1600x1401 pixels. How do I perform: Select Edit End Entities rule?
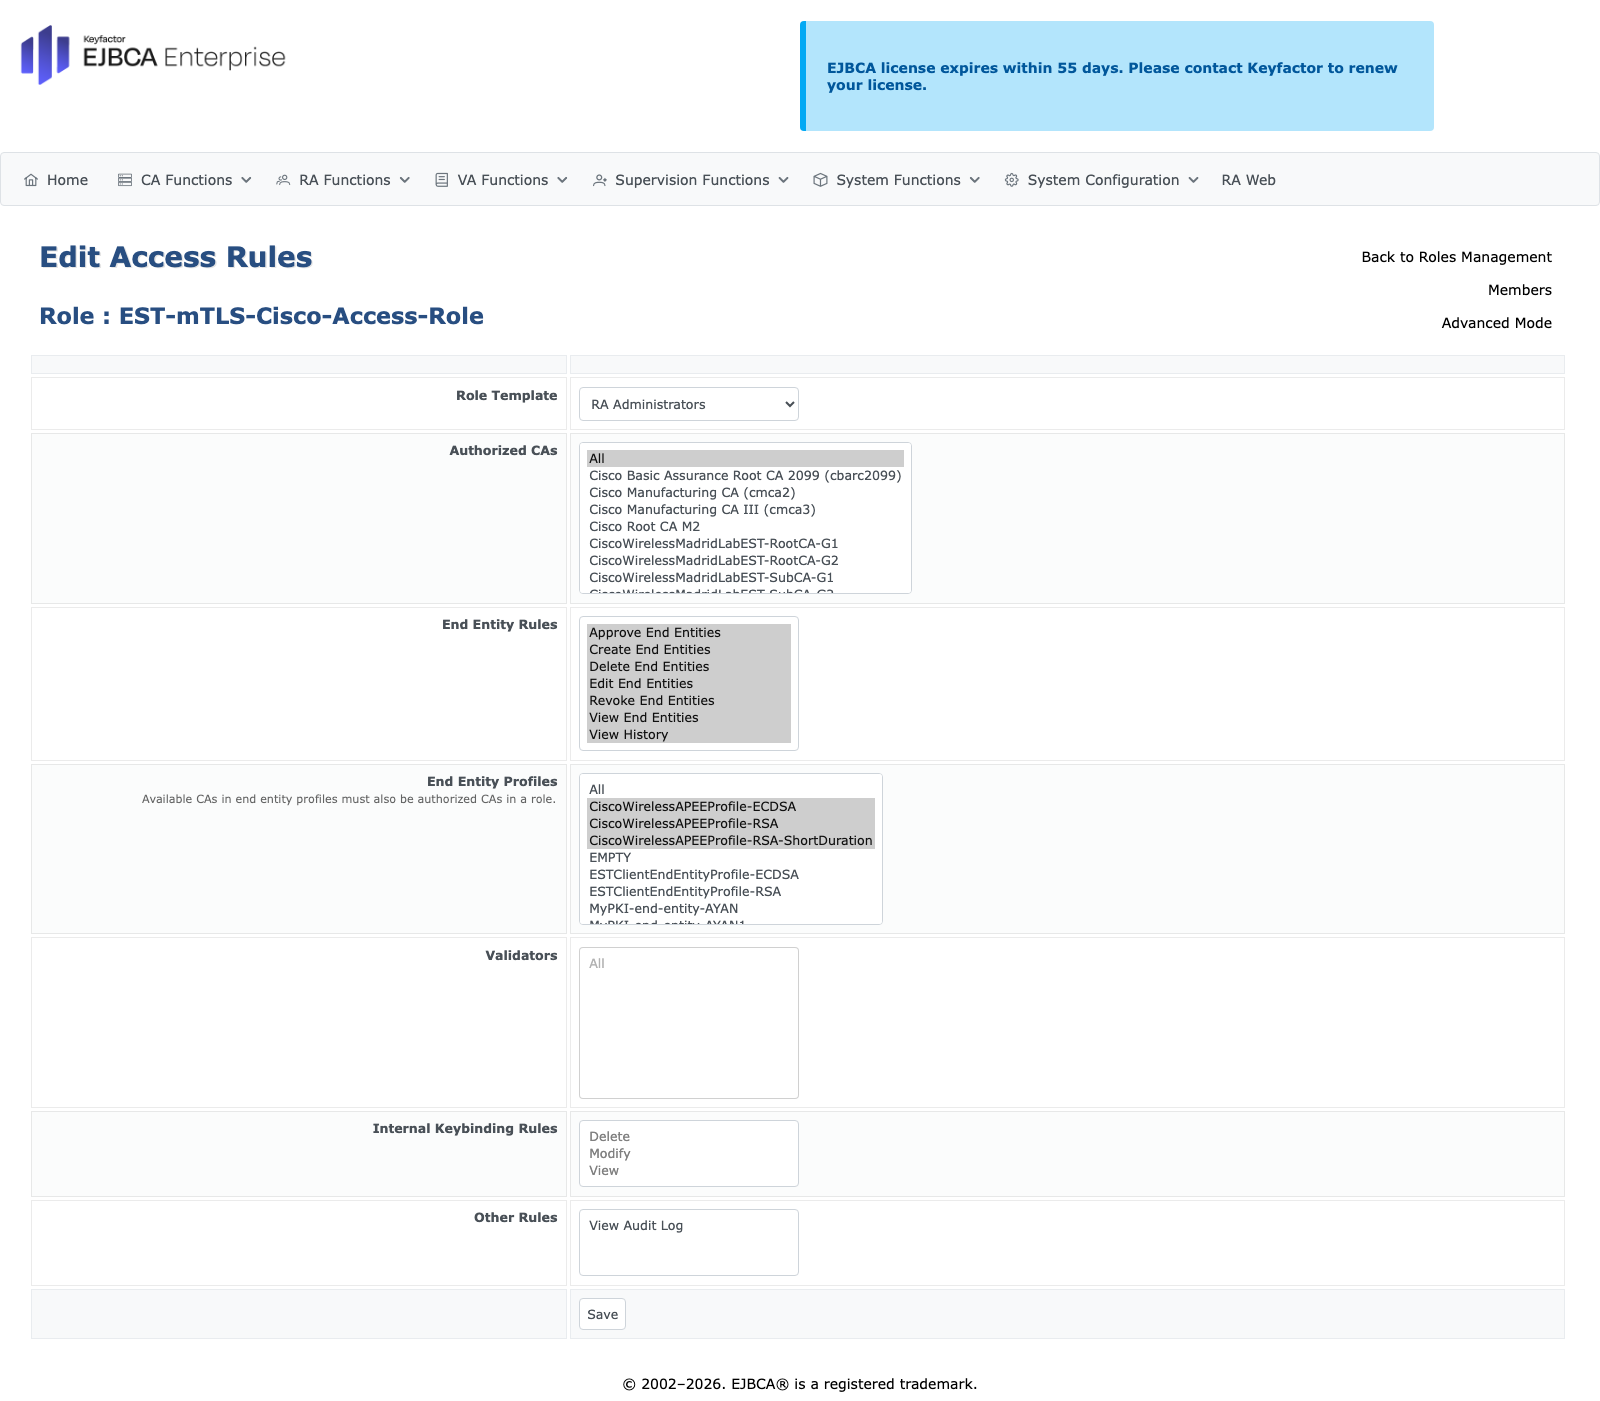pyautogui.click(x=689, y=684)
